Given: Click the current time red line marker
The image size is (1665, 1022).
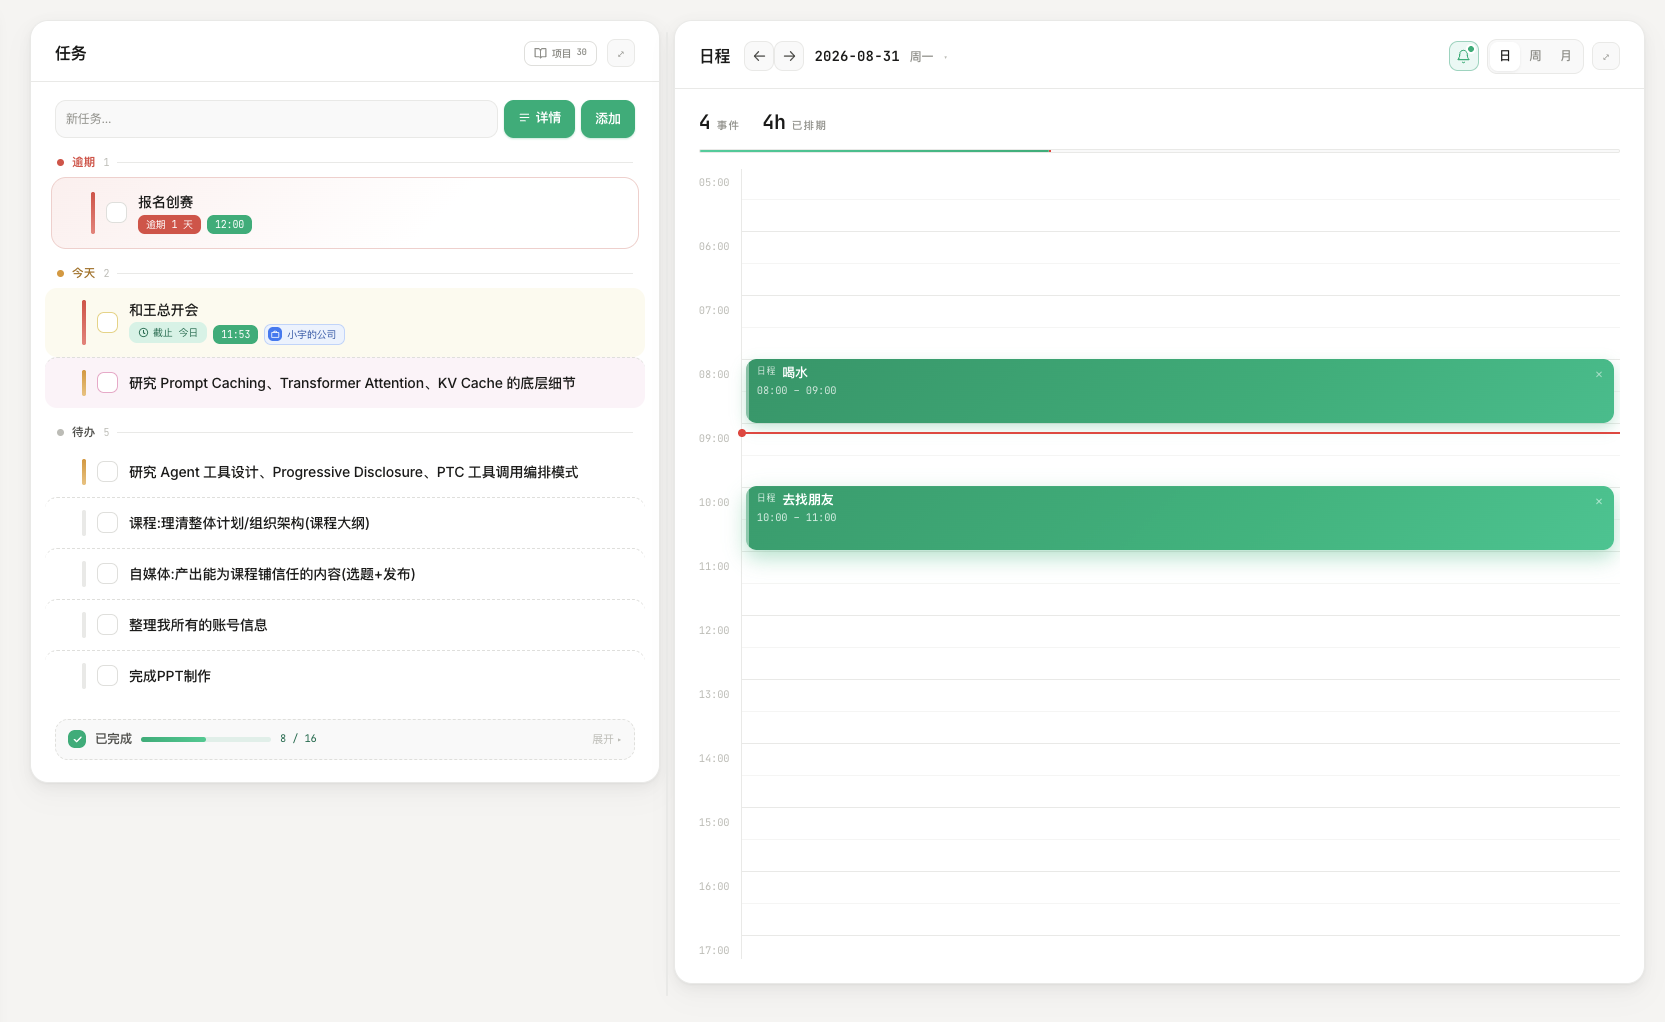Looking at the screenshot, I should (1179, 433).
